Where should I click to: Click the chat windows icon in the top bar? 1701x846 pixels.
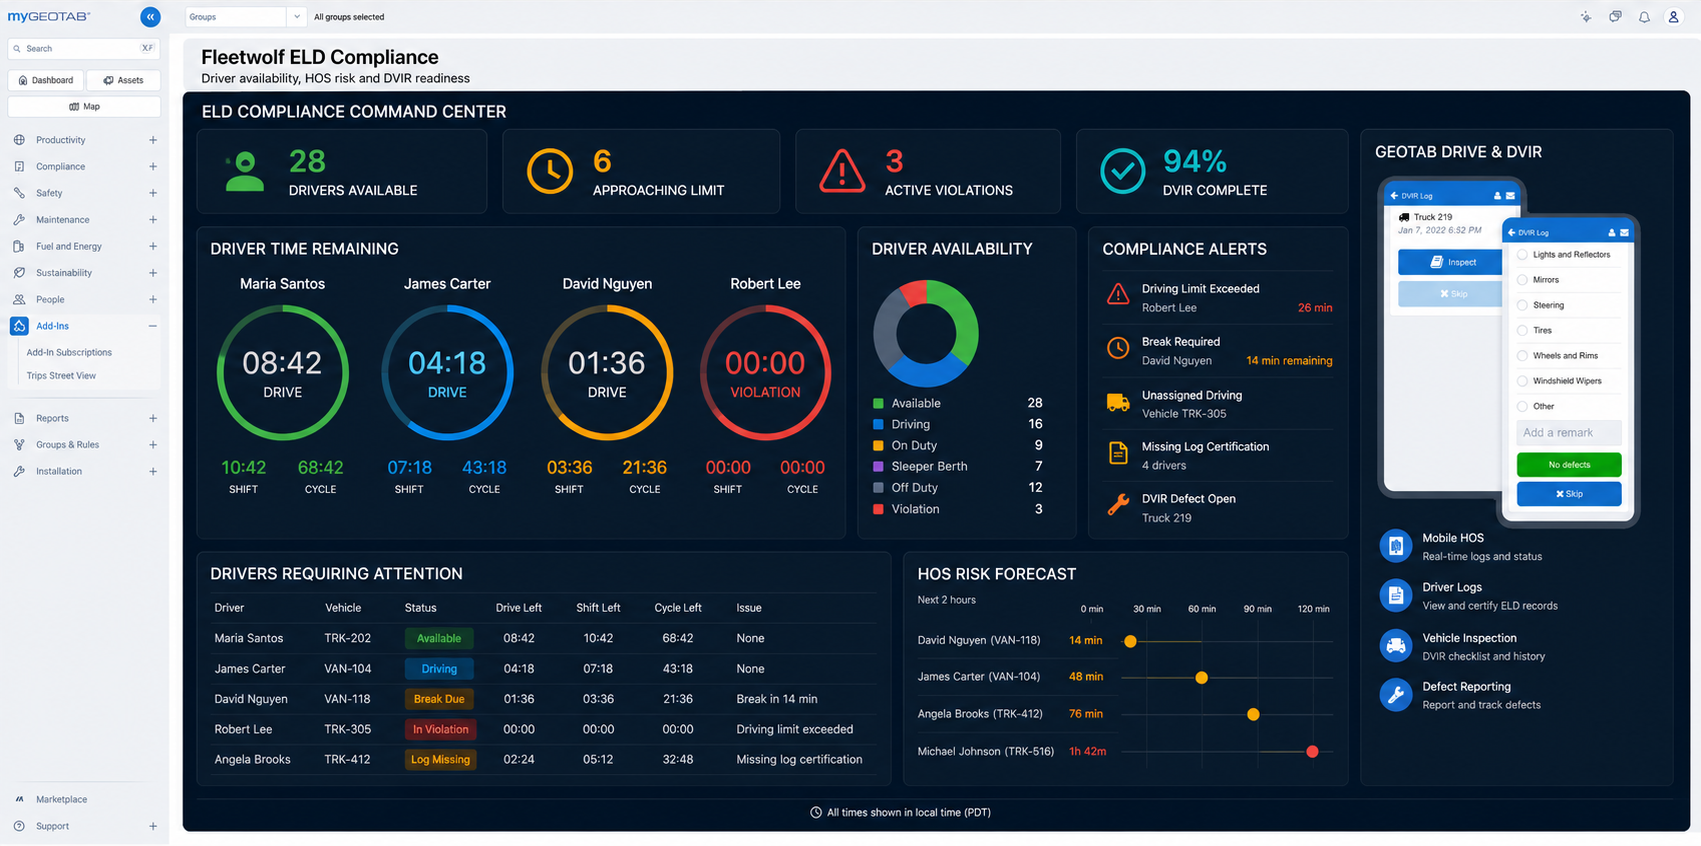[1615, 17]
